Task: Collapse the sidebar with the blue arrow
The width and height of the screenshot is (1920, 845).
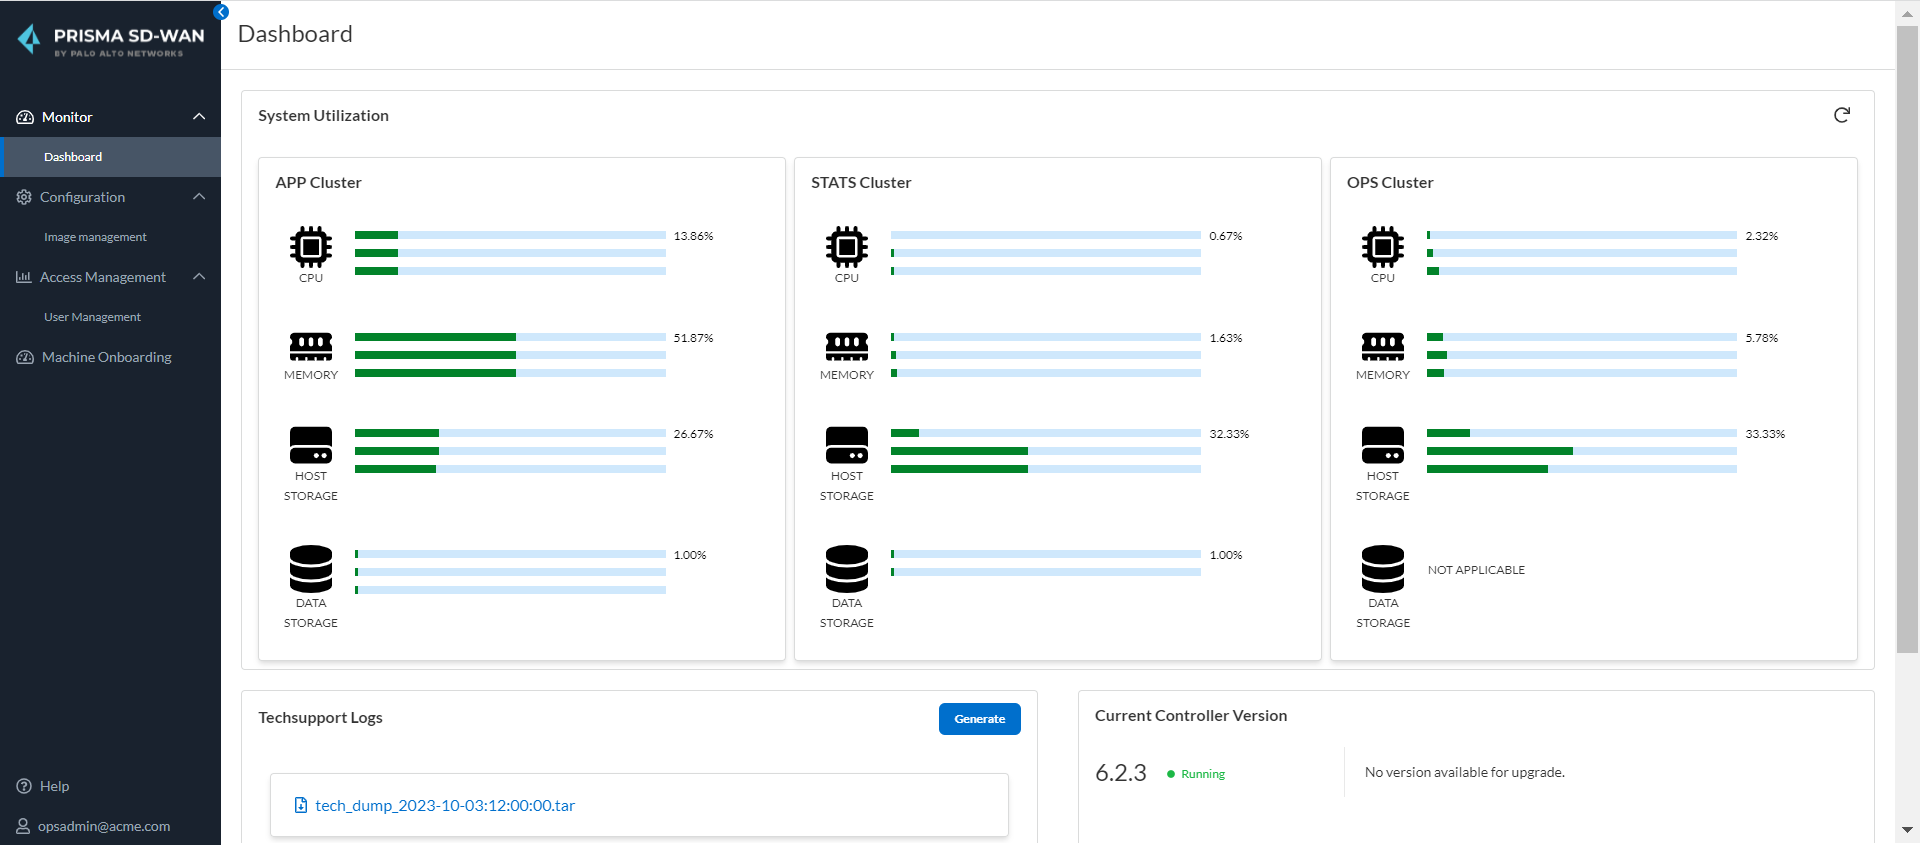Action: tap(221, 12)
